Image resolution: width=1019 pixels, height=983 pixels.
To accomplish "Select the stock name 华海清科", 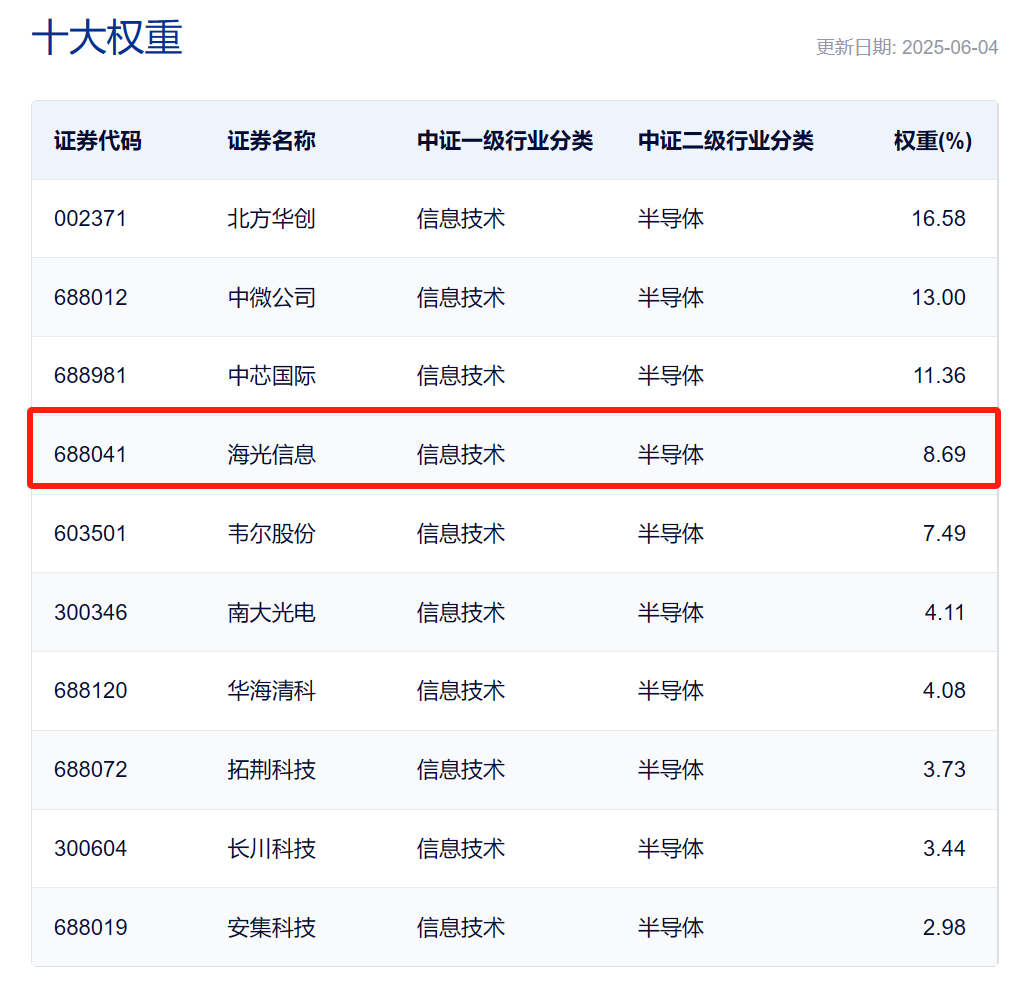I will (271, 690).
